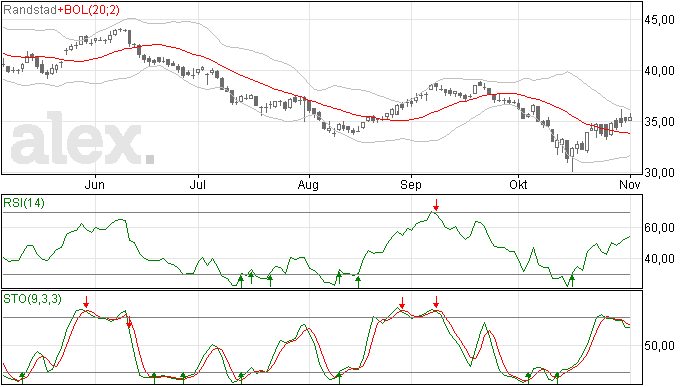Click the October green buy arrow on RSI

572,280
